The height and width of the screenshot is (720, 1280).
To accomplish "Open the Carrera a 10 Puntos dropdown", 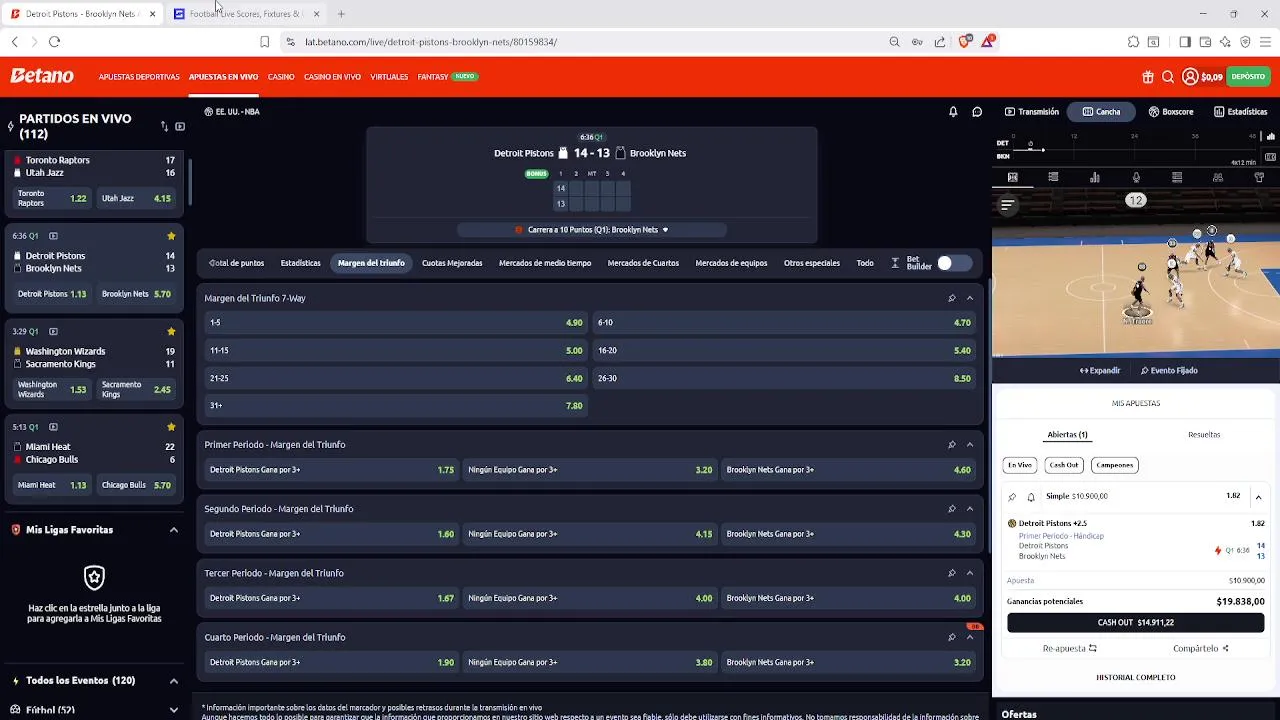I will 592,230.
